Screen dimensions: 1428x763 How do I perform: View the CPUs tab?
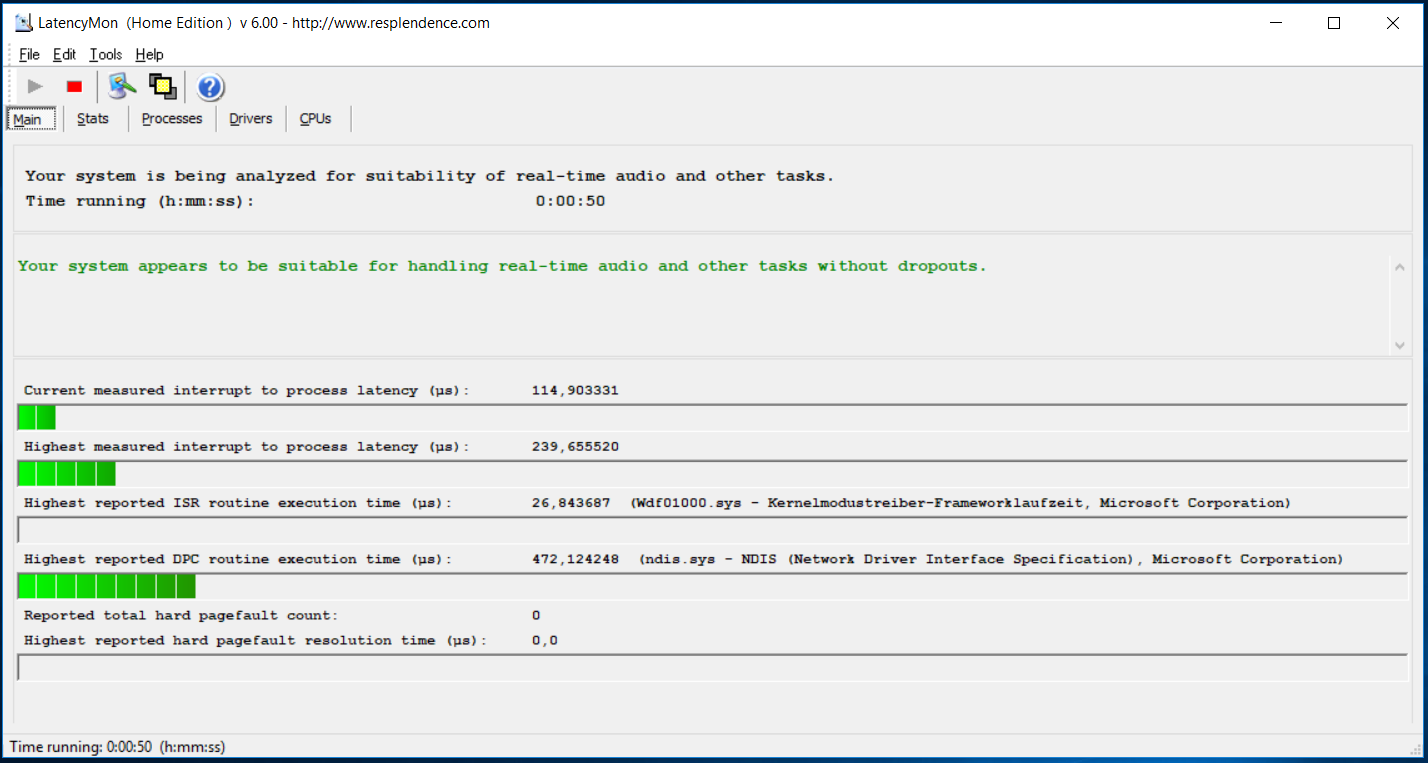click(315, 119)
